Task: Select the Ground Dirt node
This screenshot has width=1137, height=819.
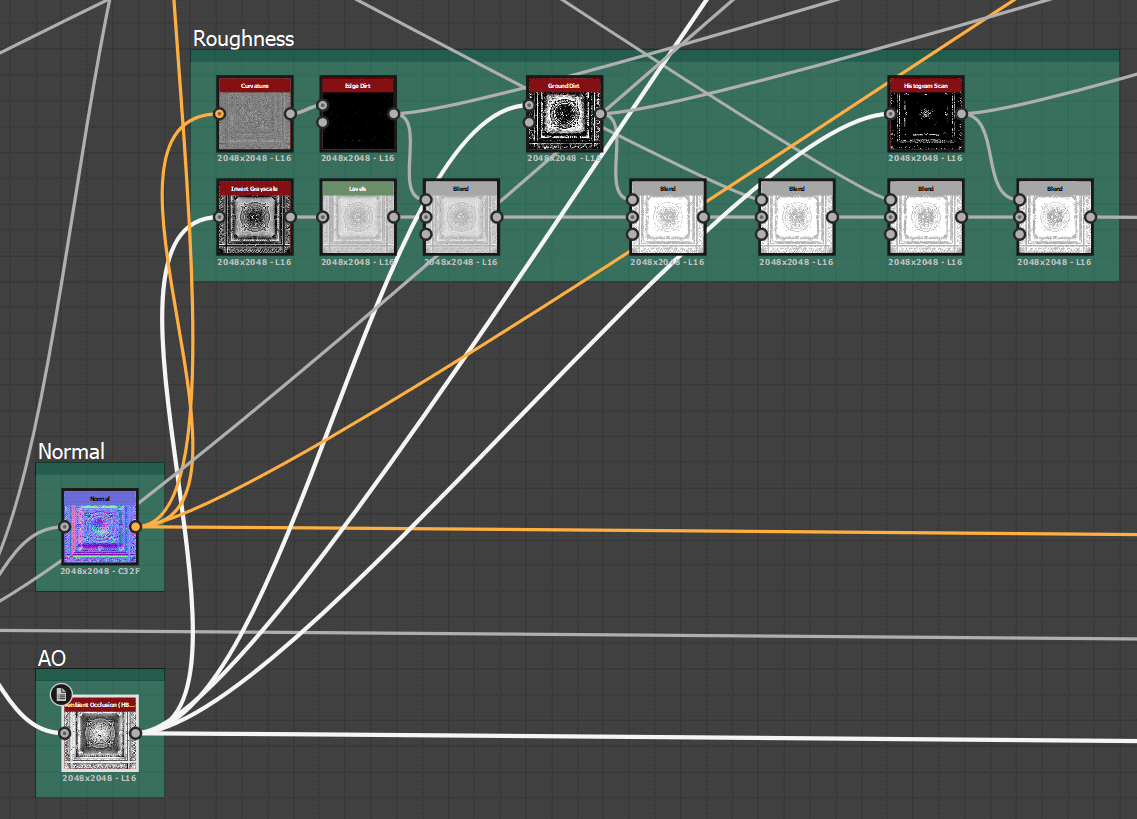Action: (x=564, y=114)
